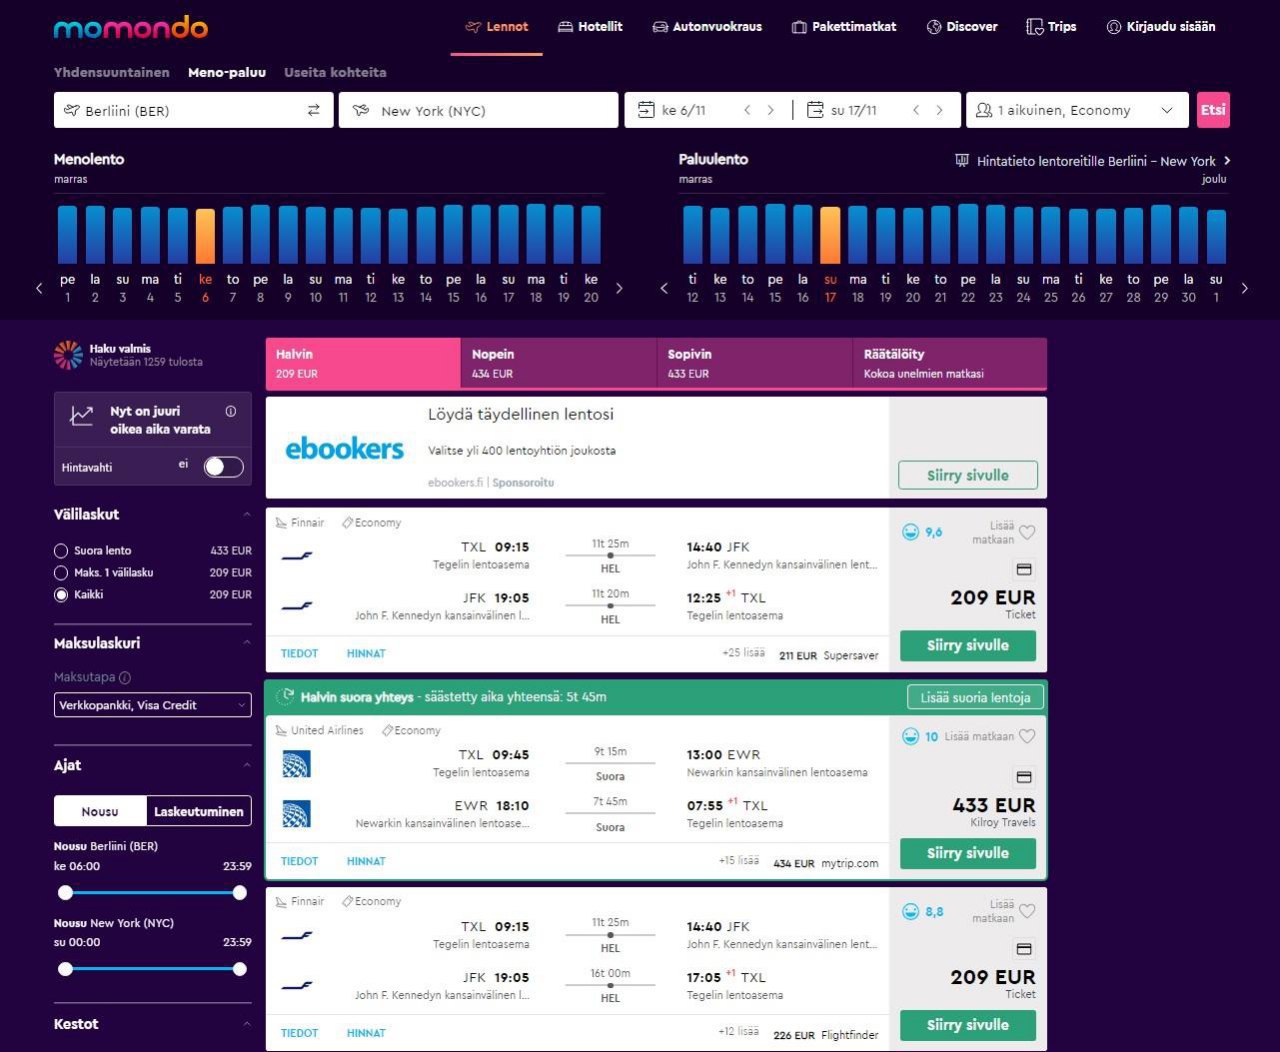Select the Suora lento radio button
This screenshot has height=1052, width=1280.
point(61,551)
